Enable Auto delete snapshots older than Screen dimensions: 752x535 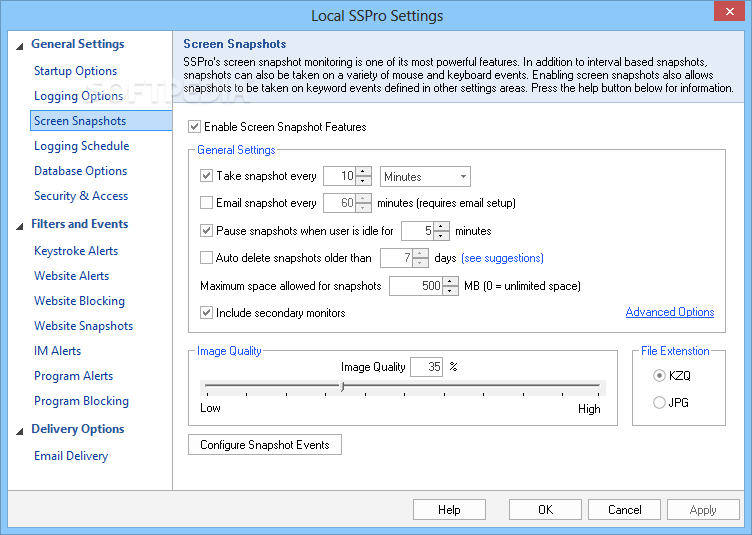pos(206,258)
